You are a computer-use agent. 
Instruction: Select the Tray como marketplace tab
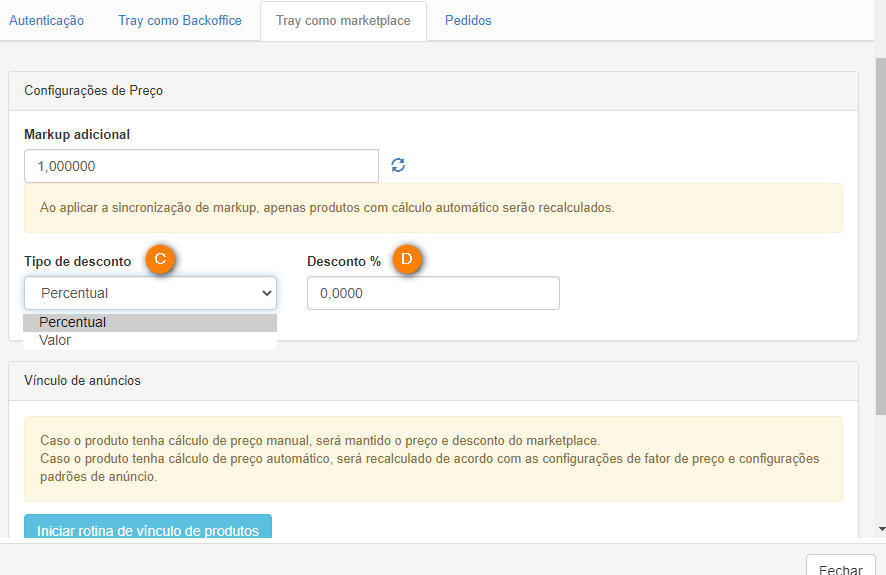343,21
